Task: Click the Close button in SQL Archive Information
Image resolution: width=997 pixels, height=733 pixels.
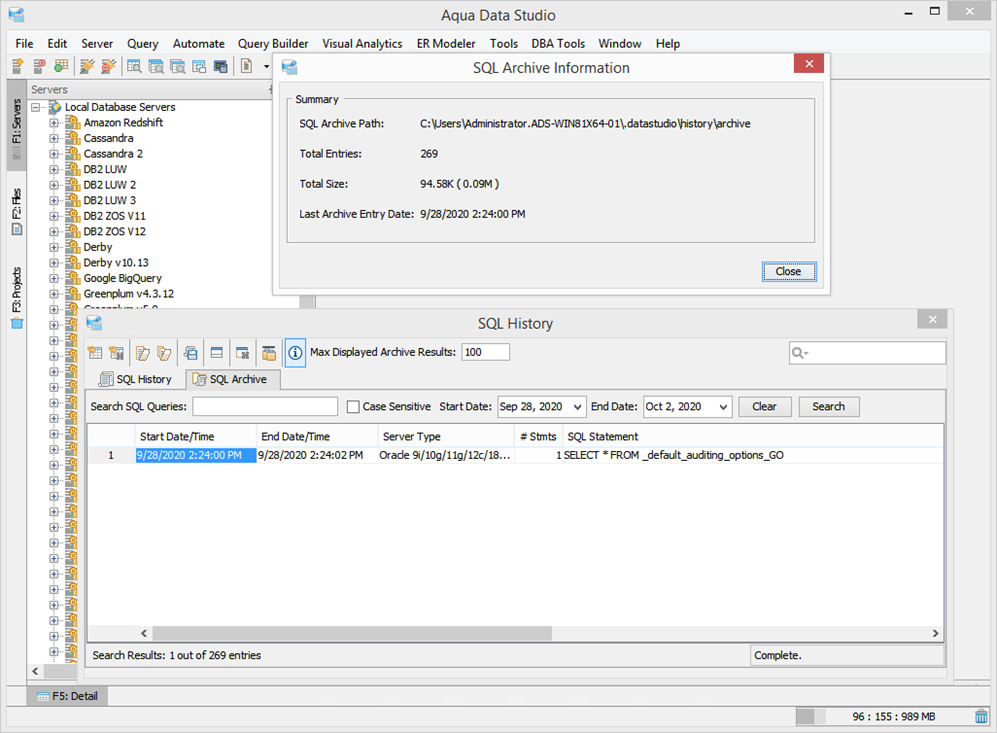Action: [788, 271]
